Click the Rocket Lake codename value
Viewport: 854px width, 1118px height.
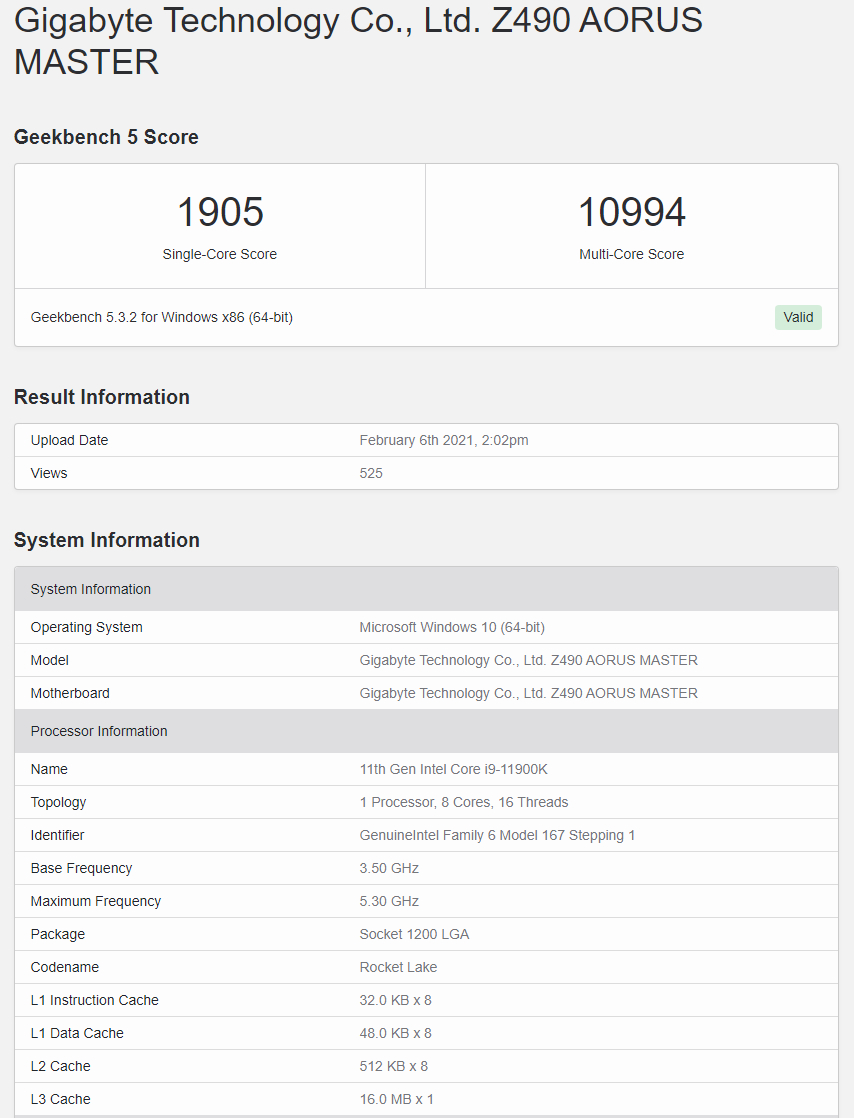(398, 967)
